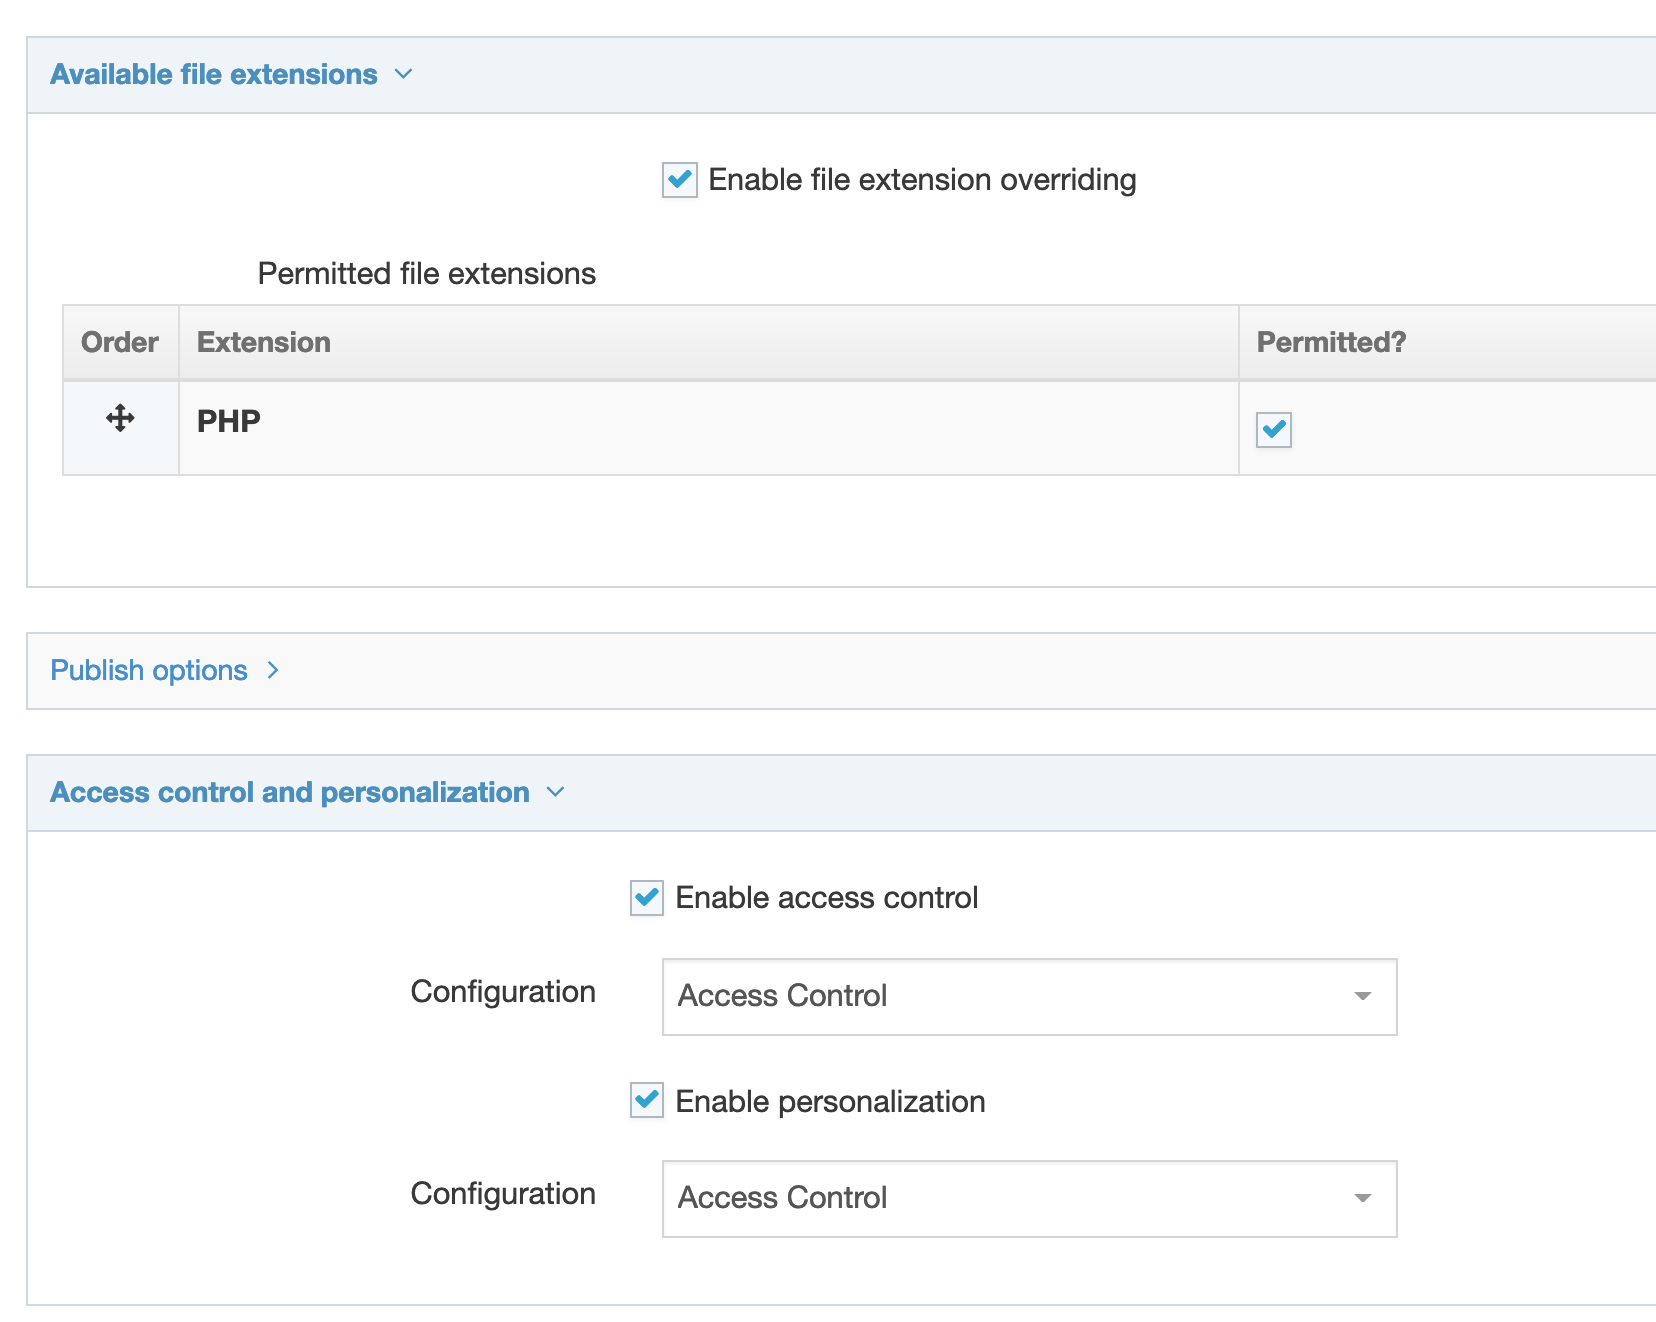Click the Extension column header

(264, 343)
